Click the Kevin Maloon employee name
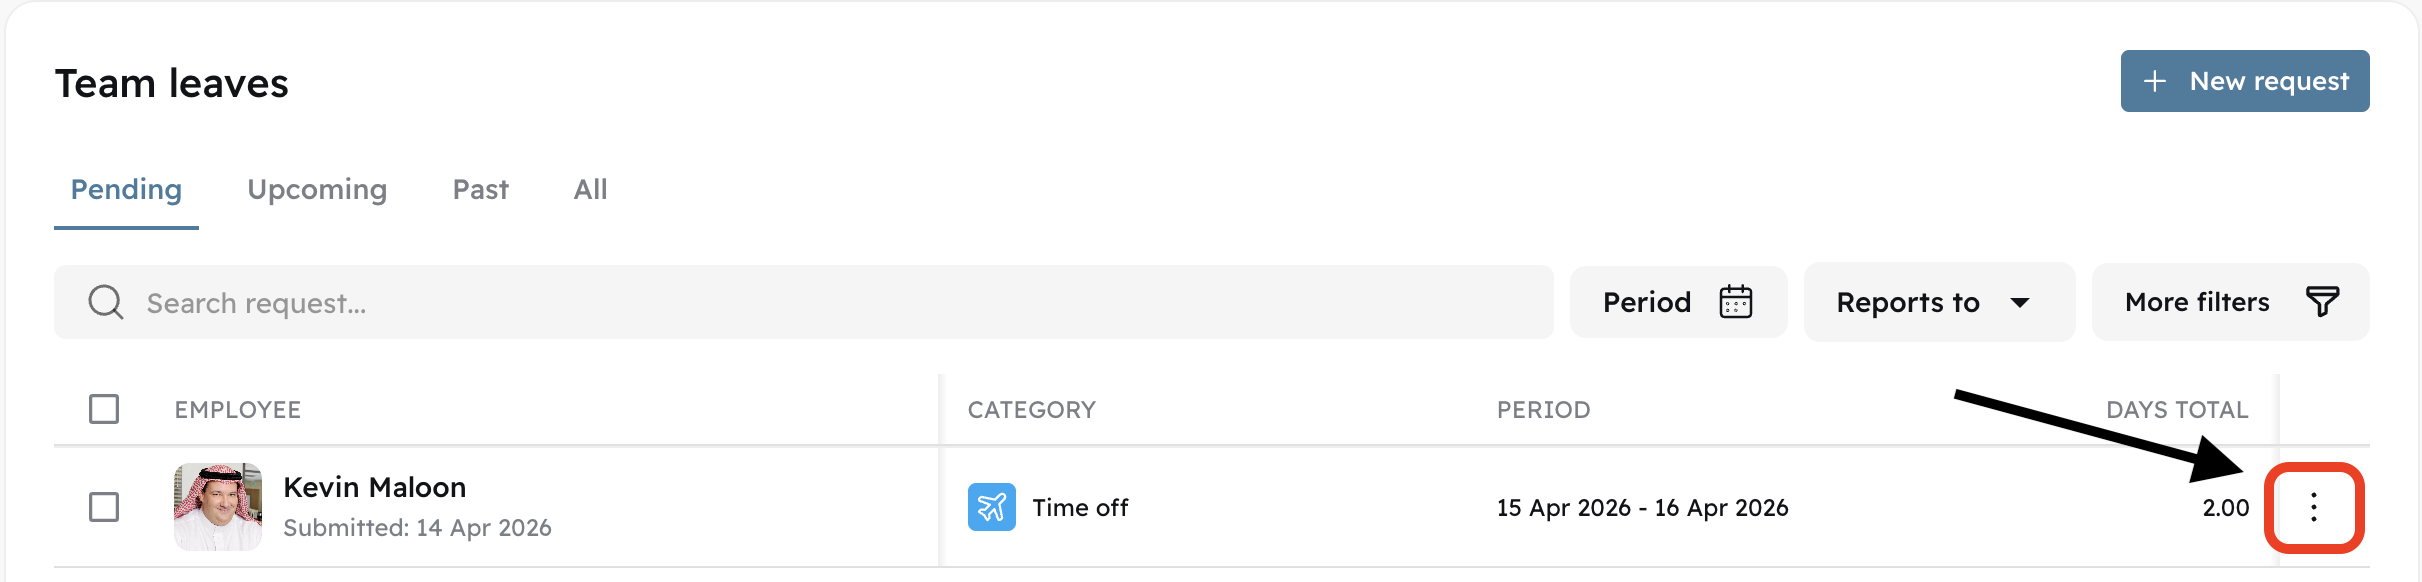 click(x=375, y=487)
